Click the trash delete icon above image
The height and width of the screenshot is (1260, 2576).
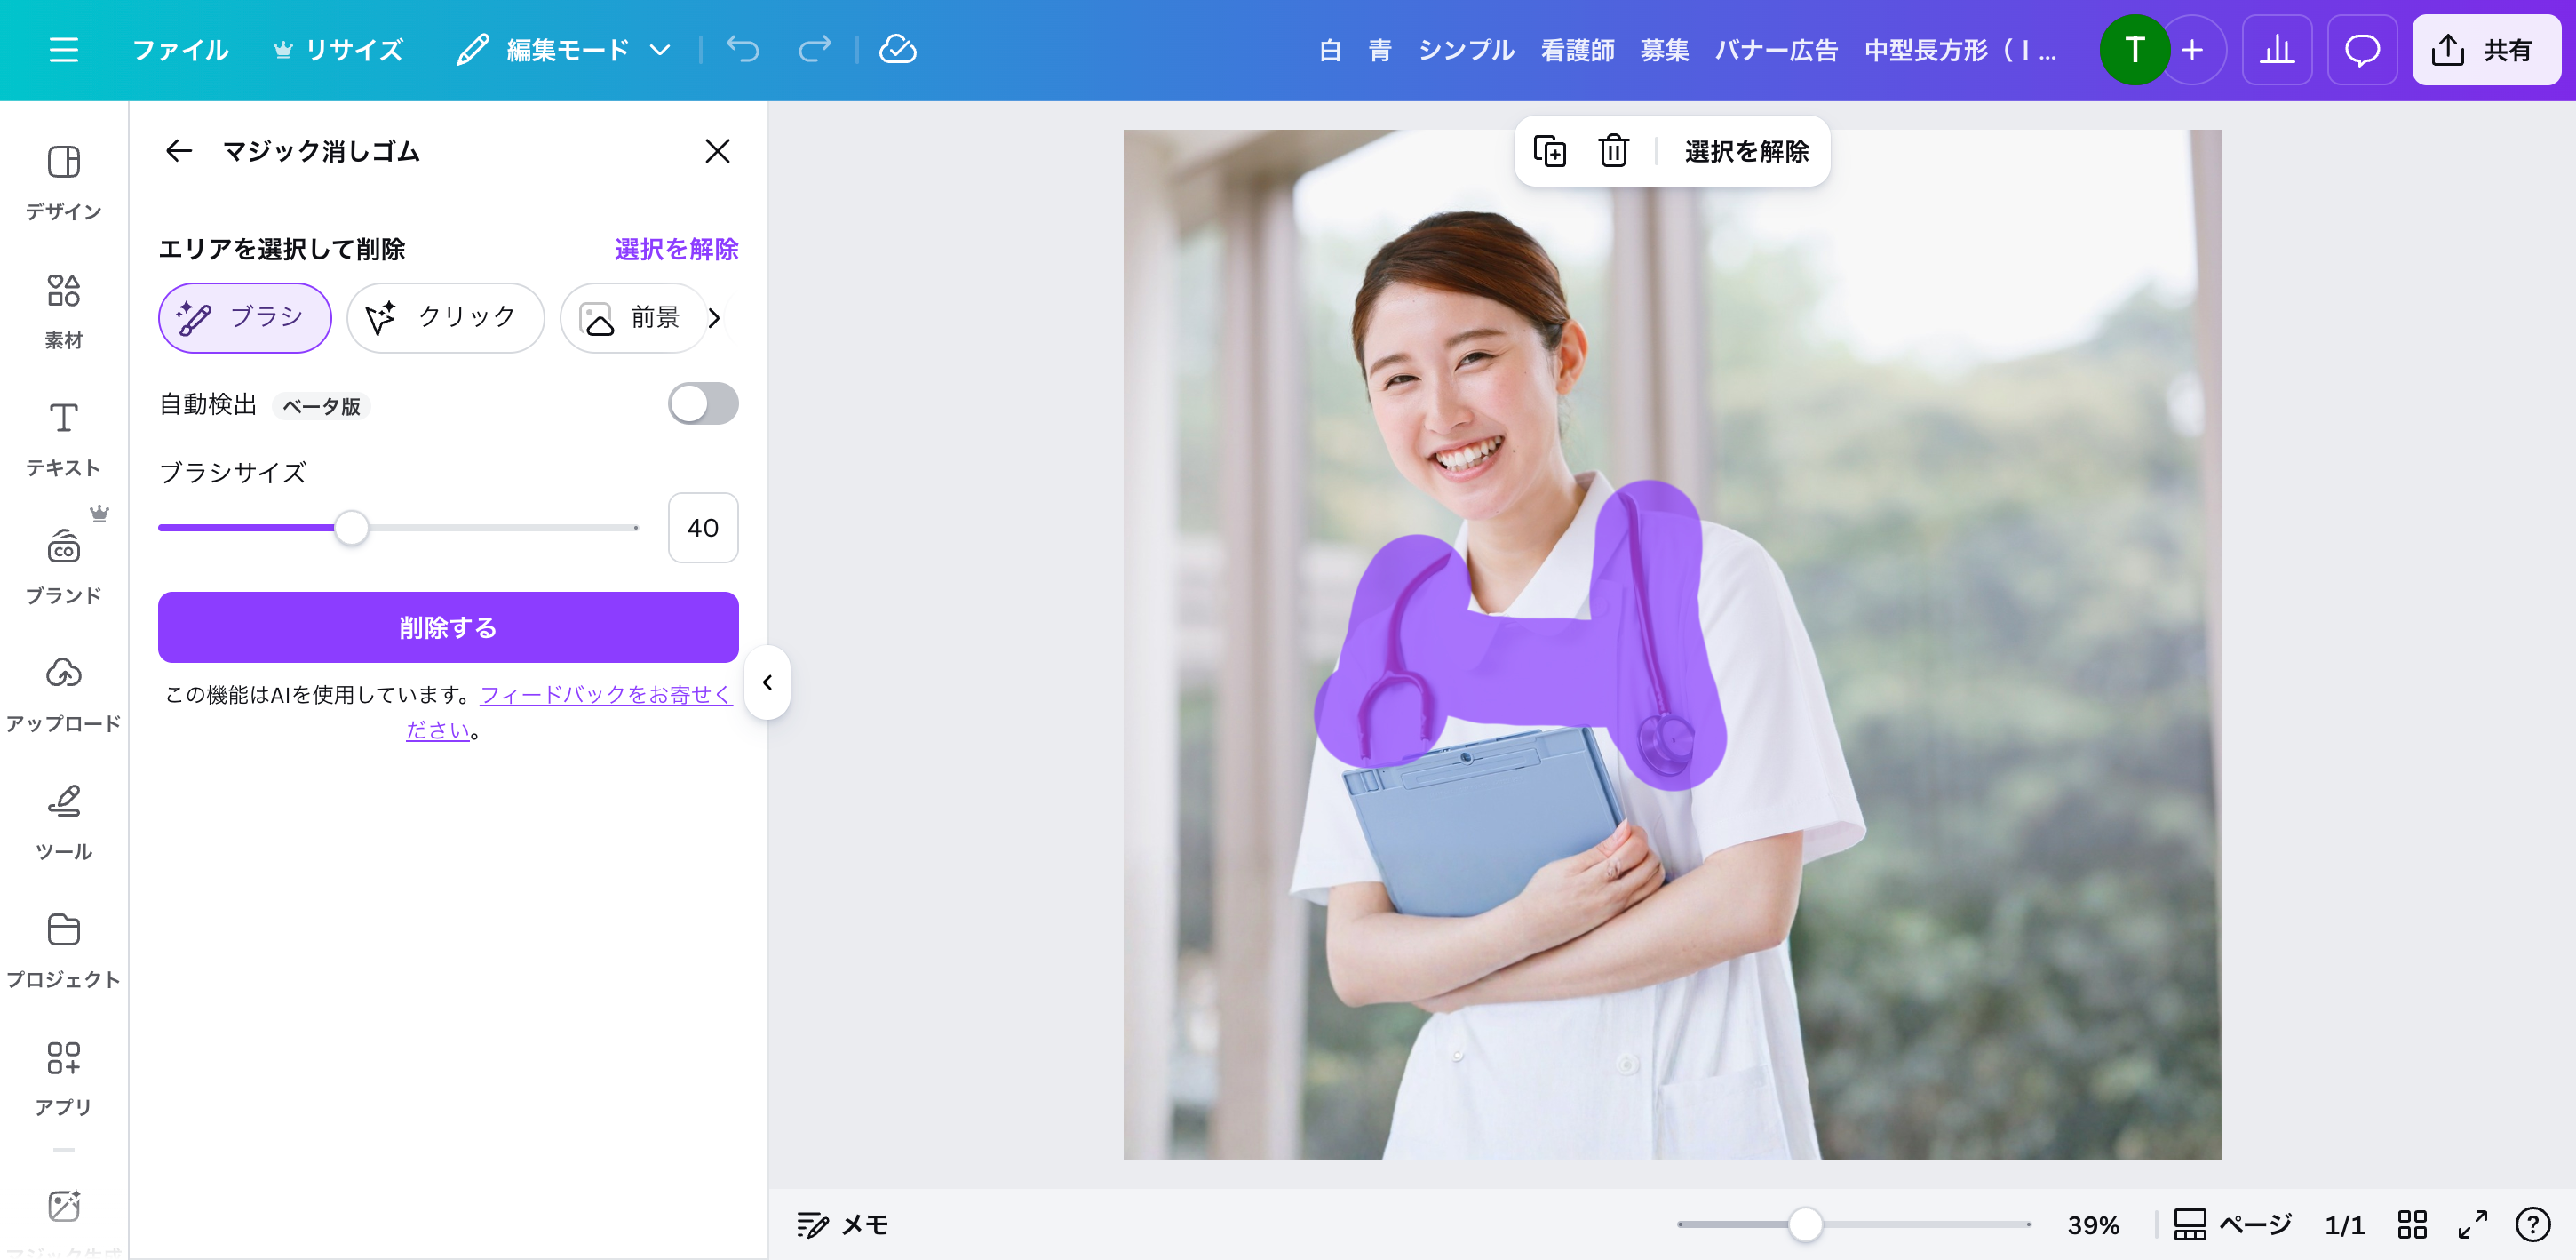1613,151
